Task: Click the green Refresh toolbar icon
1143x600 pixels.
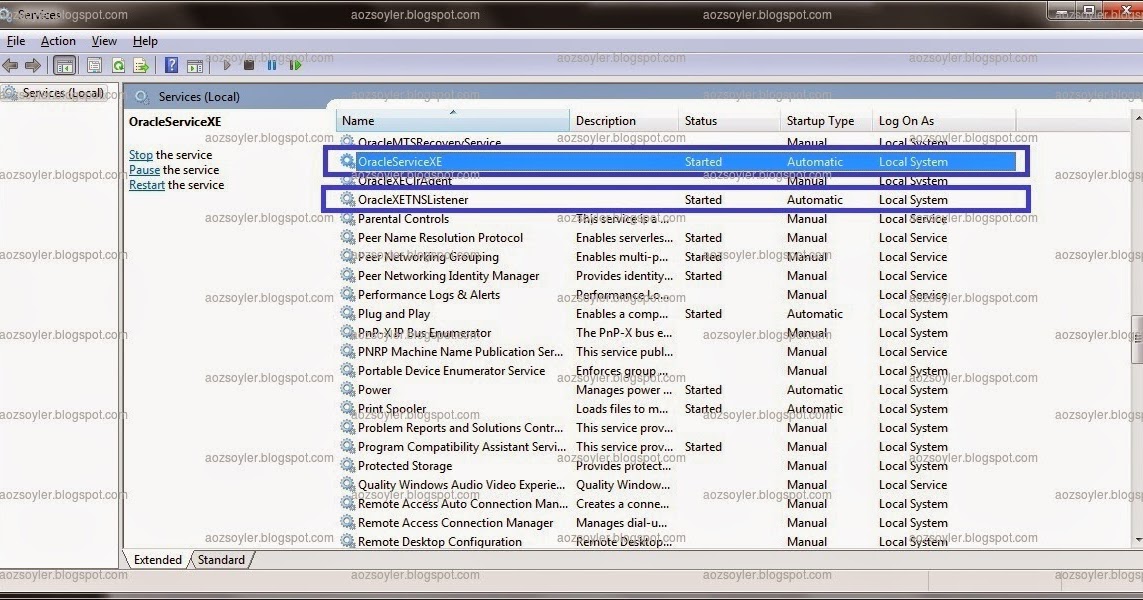Action: (x=118, y=66)
